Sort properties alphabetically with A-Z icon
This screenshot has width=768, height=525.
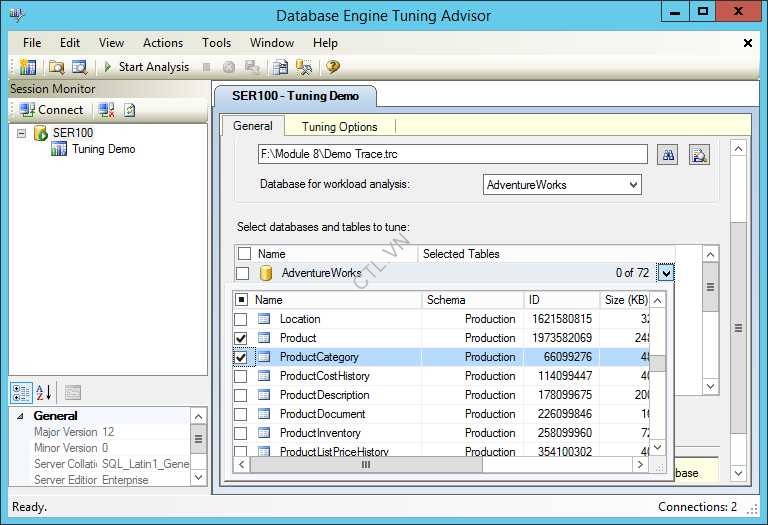point(44,392)
